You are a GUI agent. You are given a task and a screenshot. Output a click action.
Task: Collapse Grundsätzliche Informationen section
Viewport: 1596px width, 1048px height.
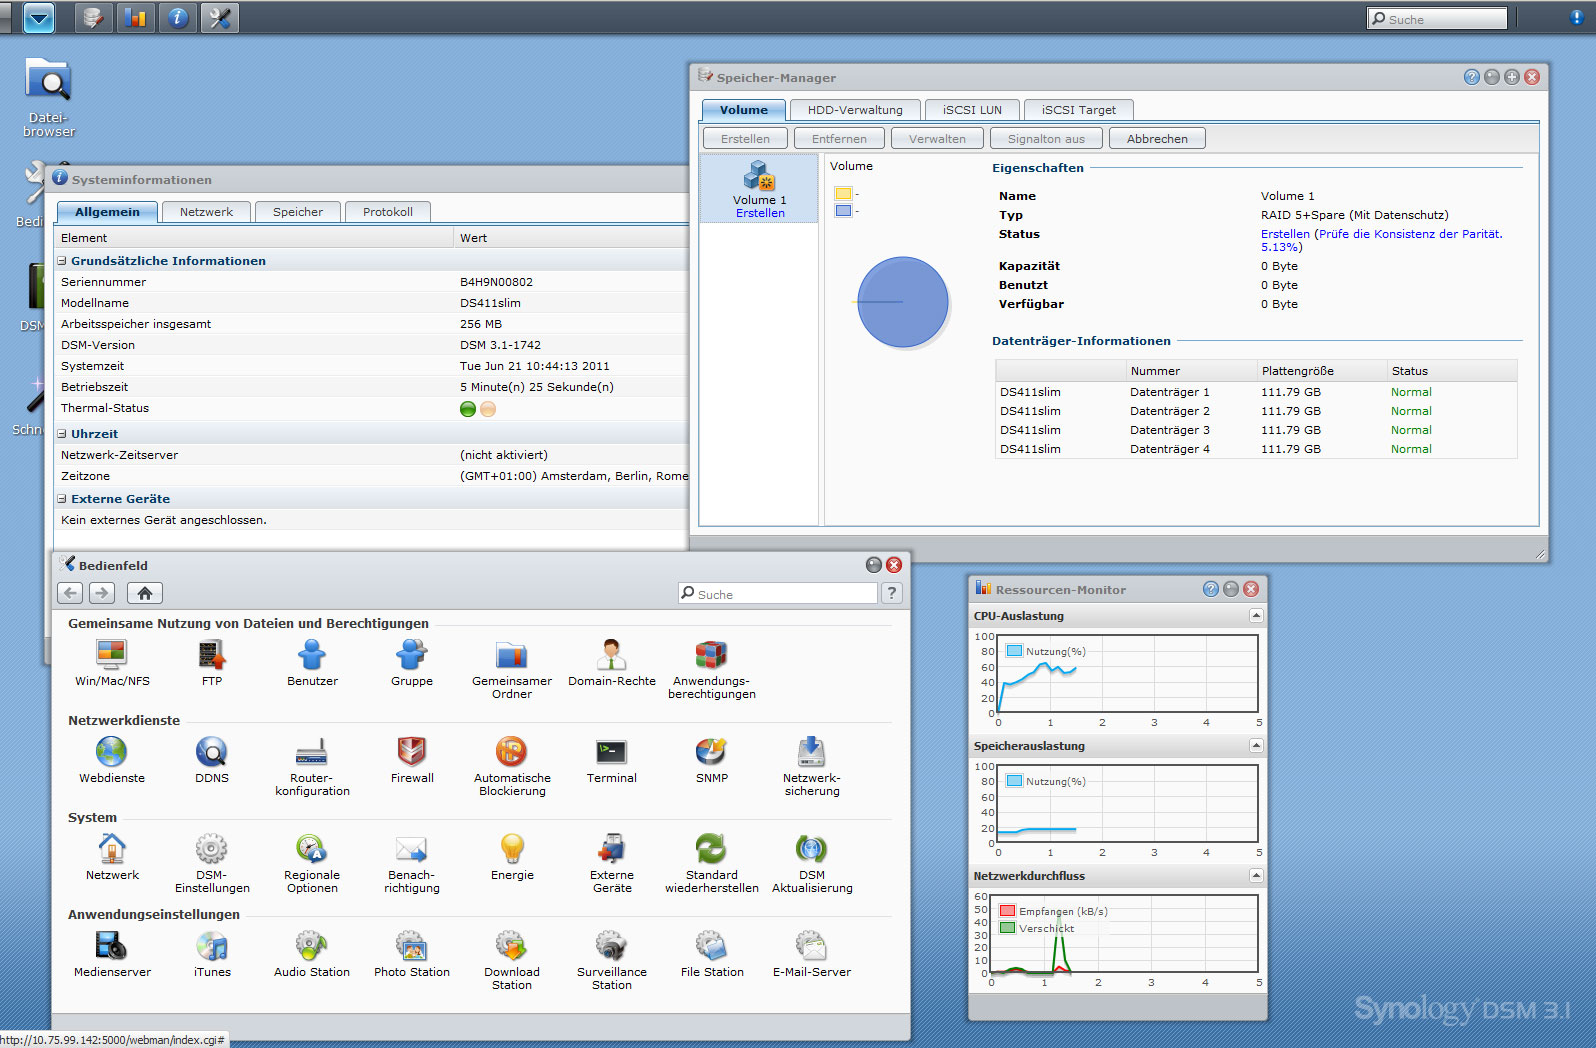tap(62, 261)
